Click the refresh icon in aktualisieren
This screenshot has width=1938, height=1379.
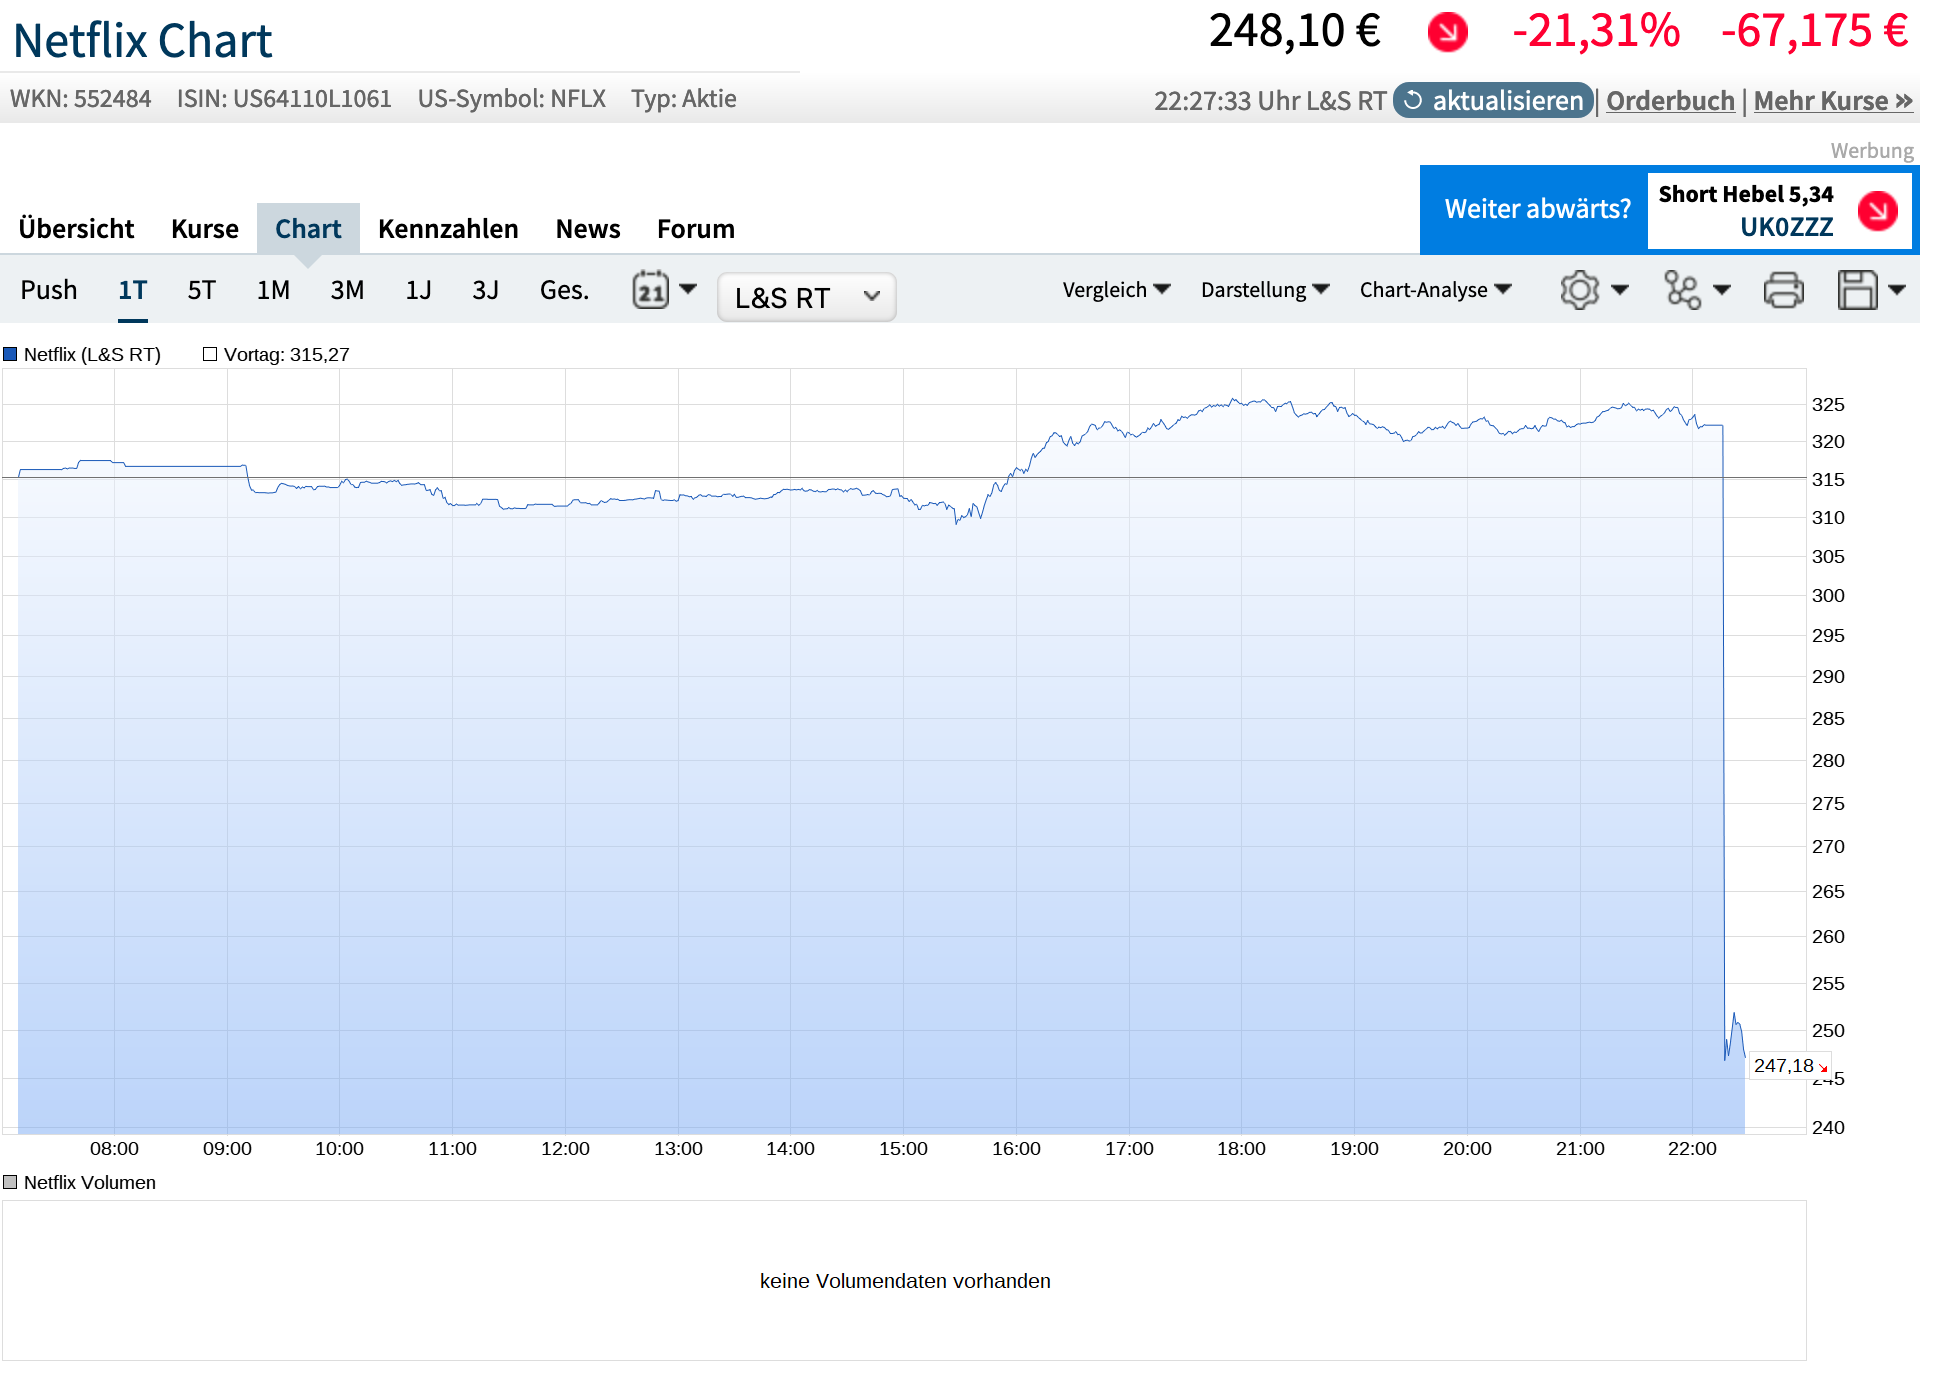point(1413,100)
